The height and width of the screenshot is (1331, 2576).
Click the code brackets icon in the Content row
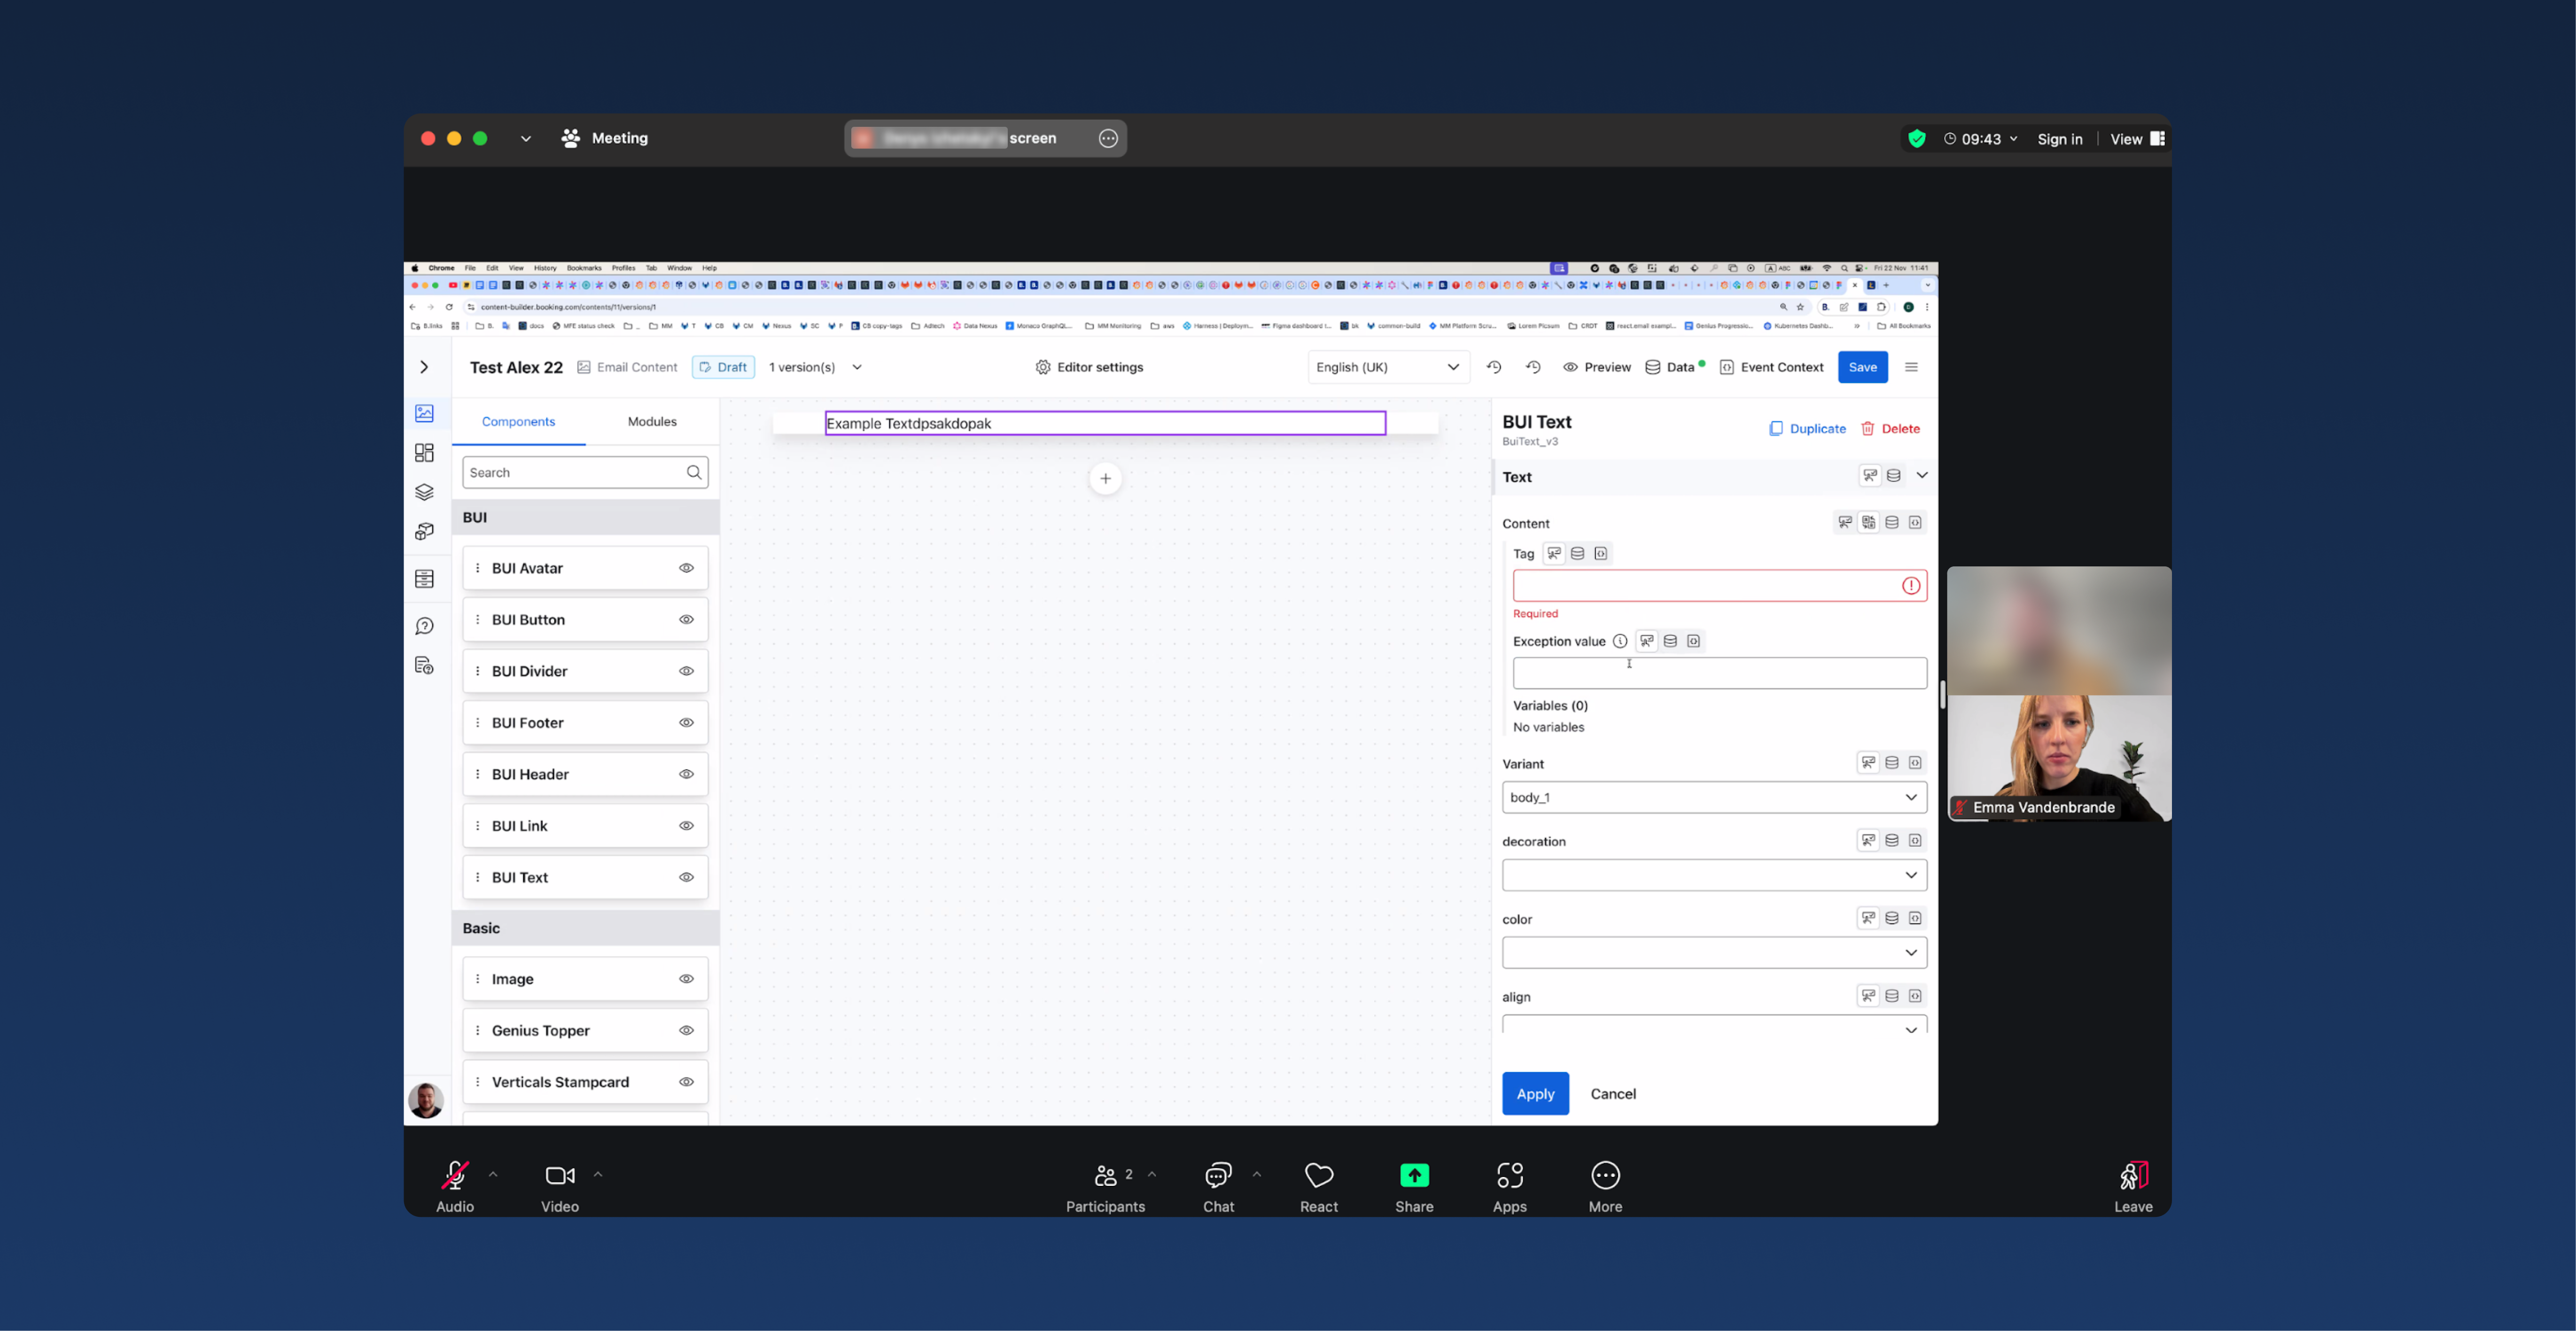click(x=1915, y=522)
